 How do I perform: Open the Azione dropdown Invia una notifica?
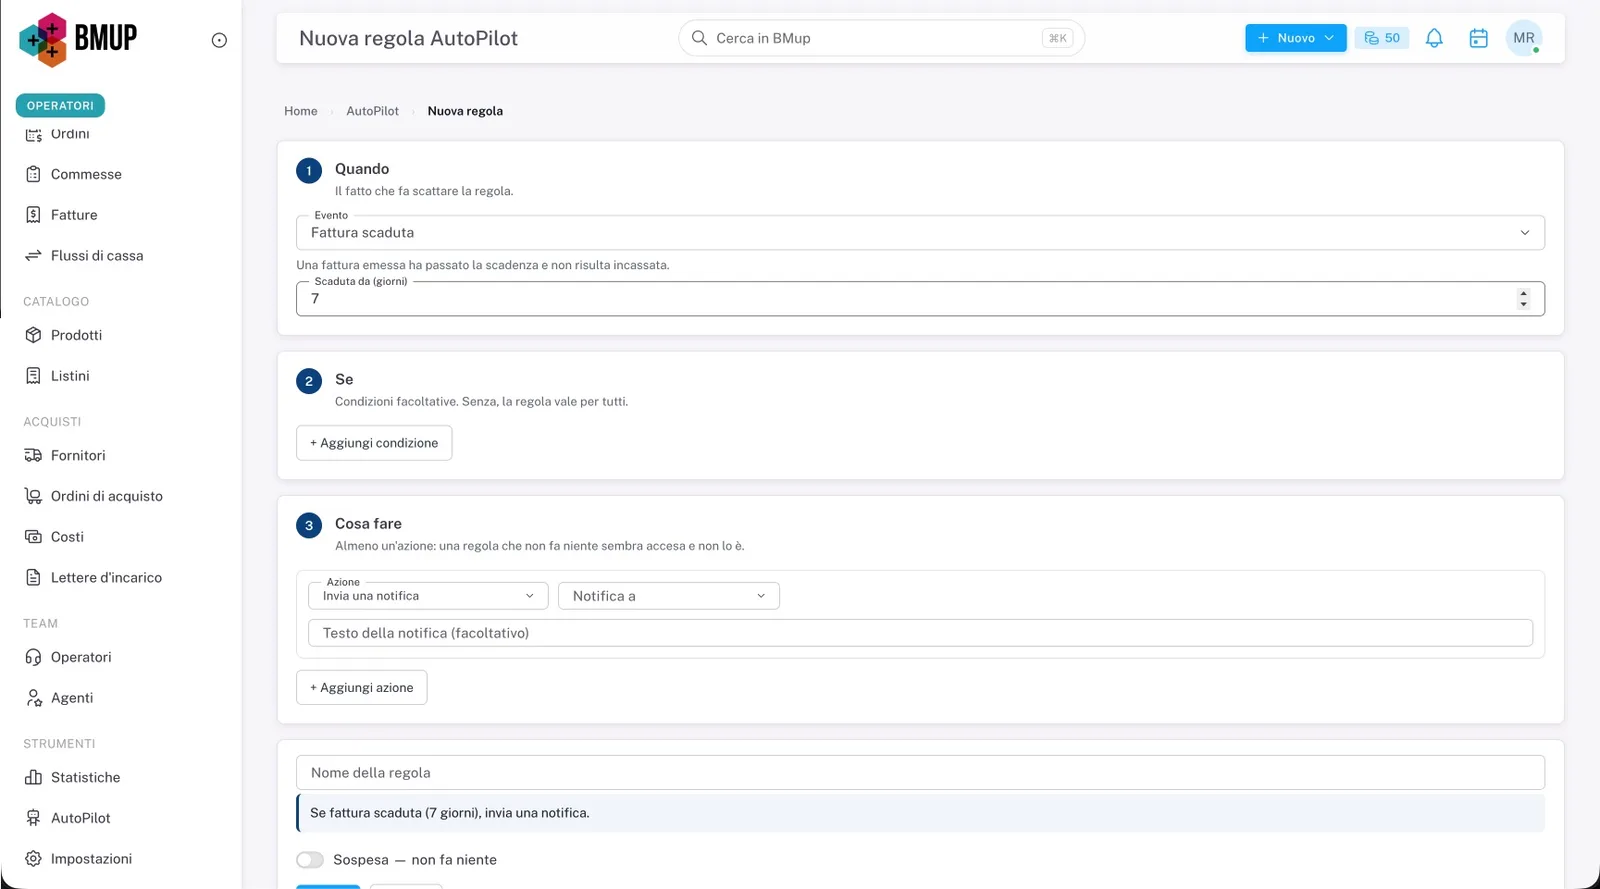coord(428,596)
